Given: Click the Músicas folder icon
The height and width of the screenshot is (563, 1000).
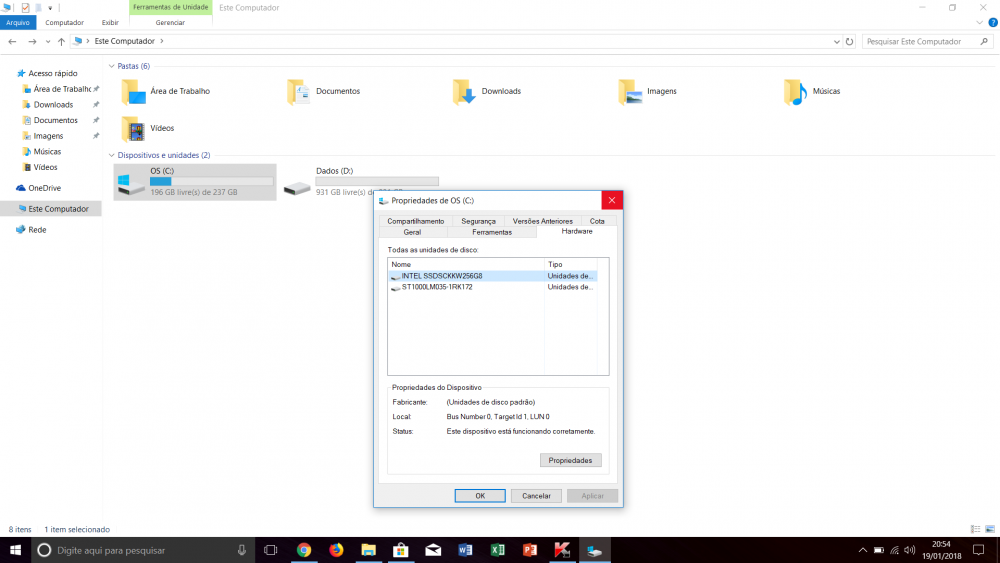Looking at the screenshot, I should [795, 92].
